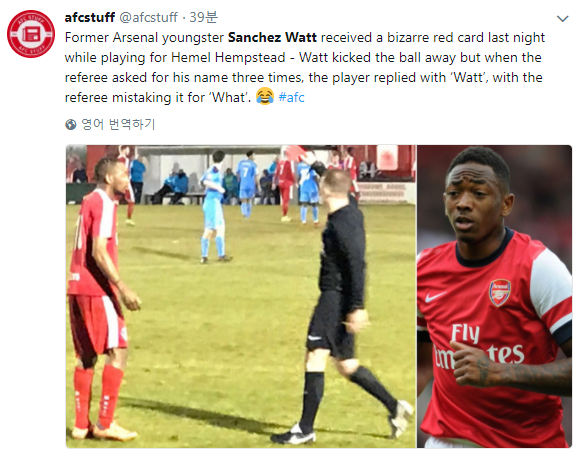Open the afcstuff red profile avatar
Screen dimensions: 583x456
pyautogui.click(x=31, y=34)
